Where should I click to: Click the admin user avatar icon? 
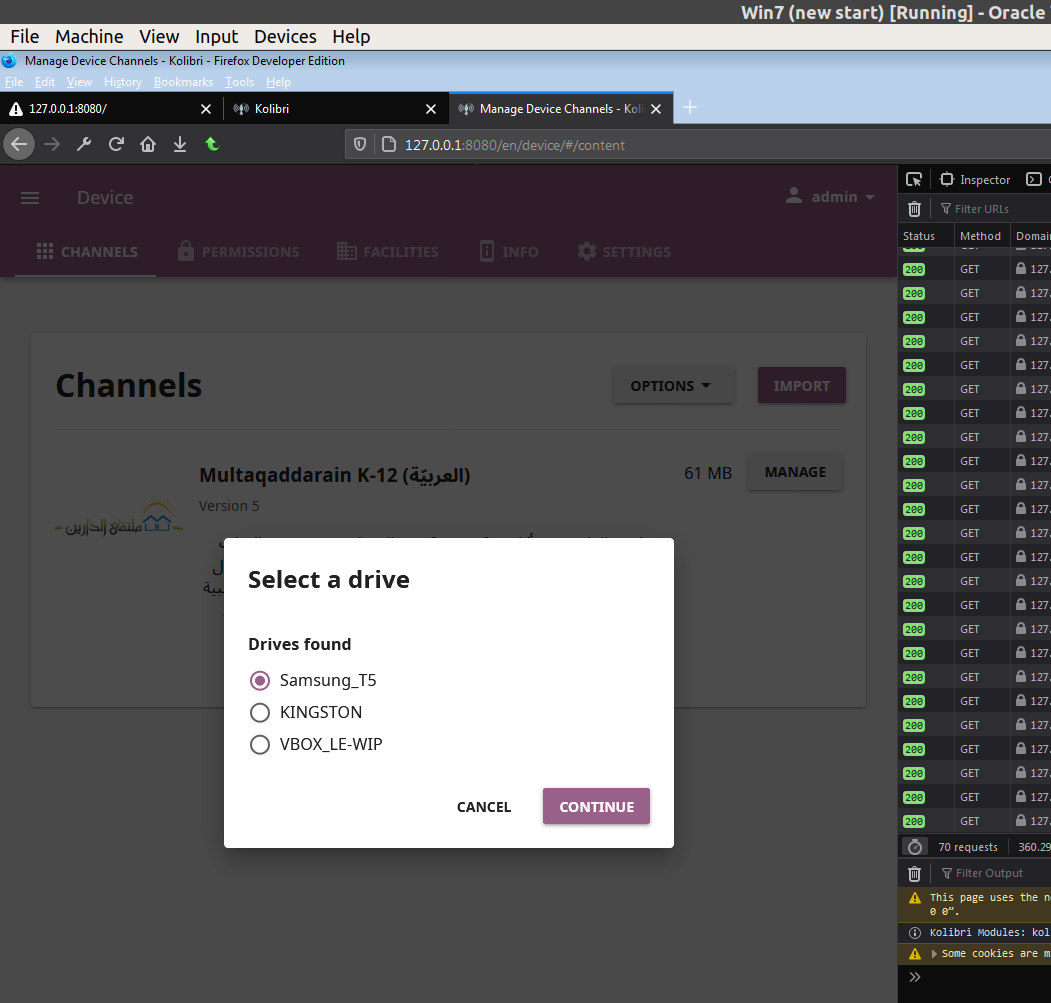point(794,196)
